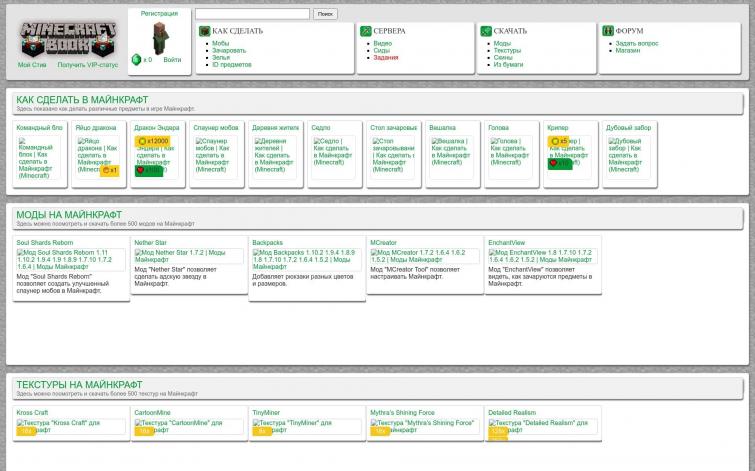
Task: Open the ФОРУМ menu
Action: tap(629, 31)
